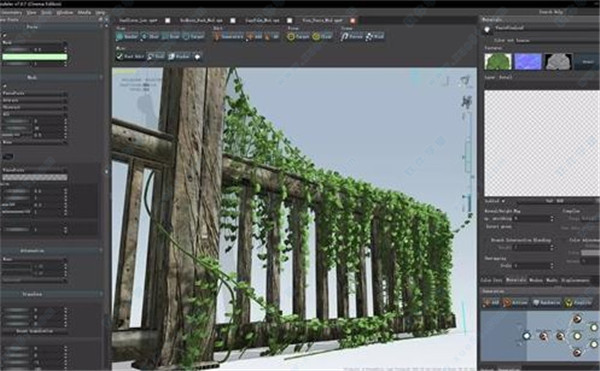The height and width of the screenshot is (371, 600).
Task: Click the gray color swatch under Color Adjustment
Action: click(x=590, y=253)
